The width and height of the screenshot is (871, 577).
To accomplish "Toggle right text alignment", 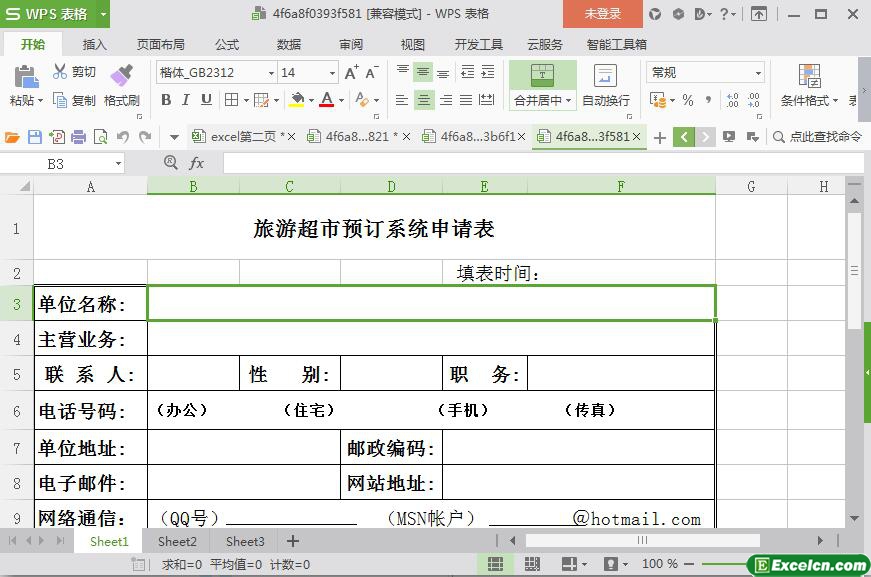I will 445,100.
